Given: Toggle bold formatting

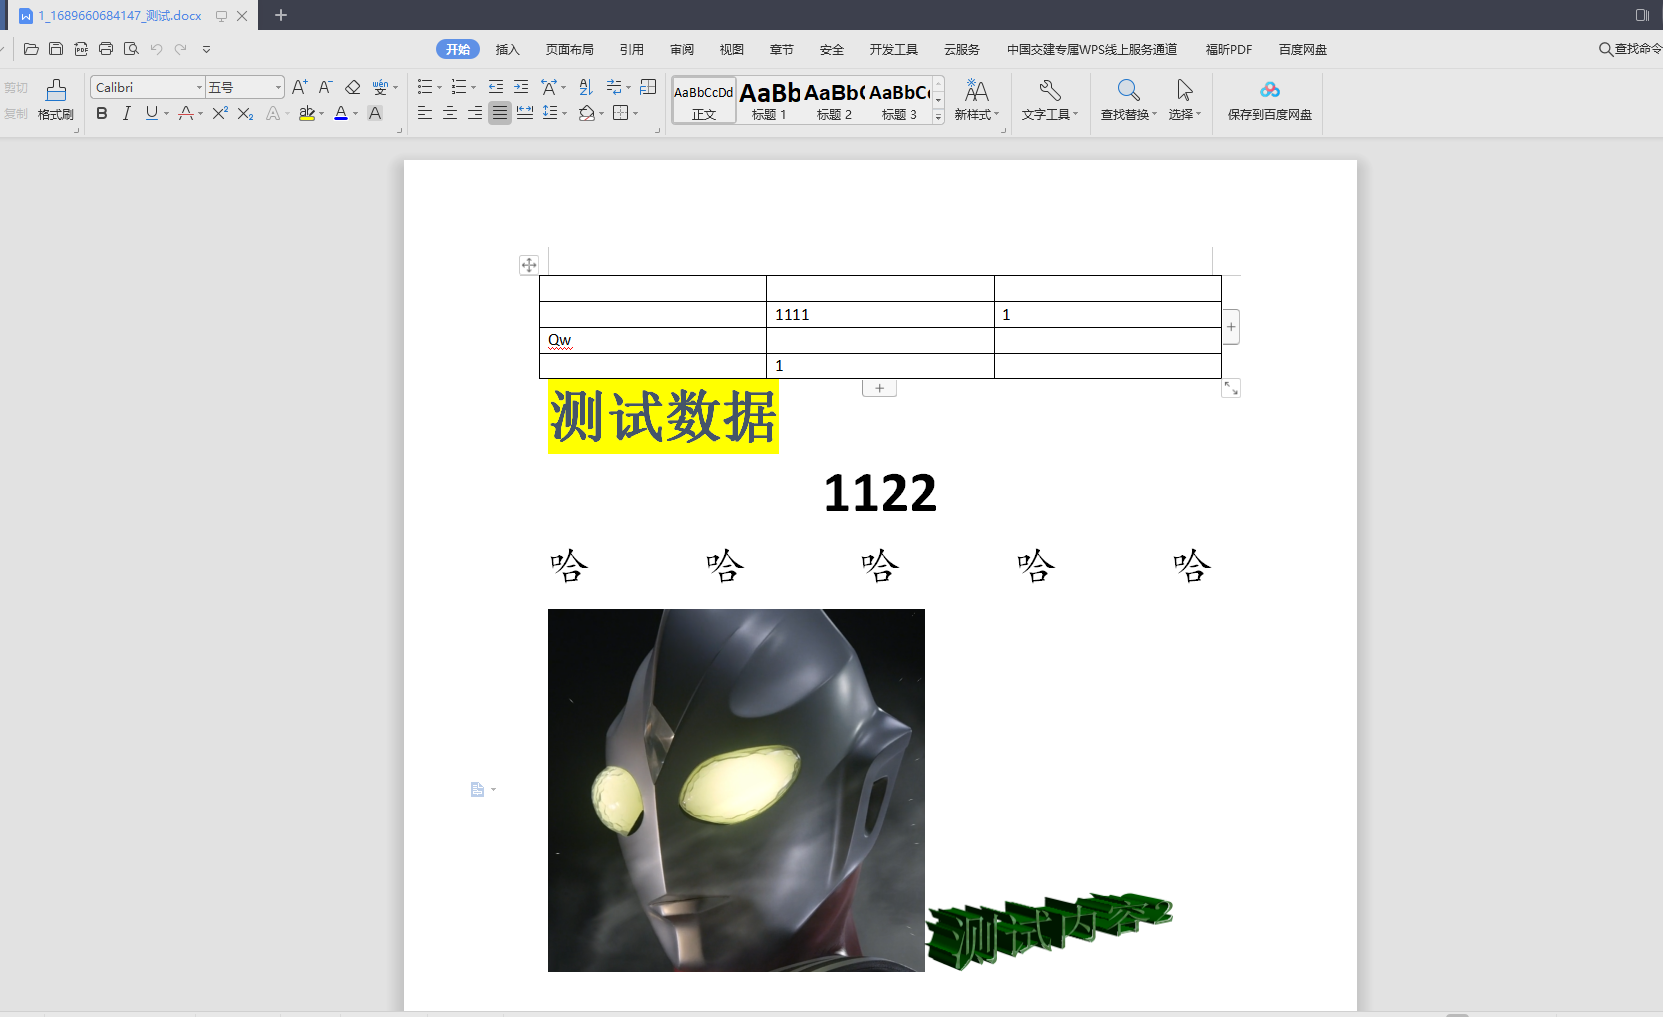Looking at the screenshot, I should click(x=102, y=113).
